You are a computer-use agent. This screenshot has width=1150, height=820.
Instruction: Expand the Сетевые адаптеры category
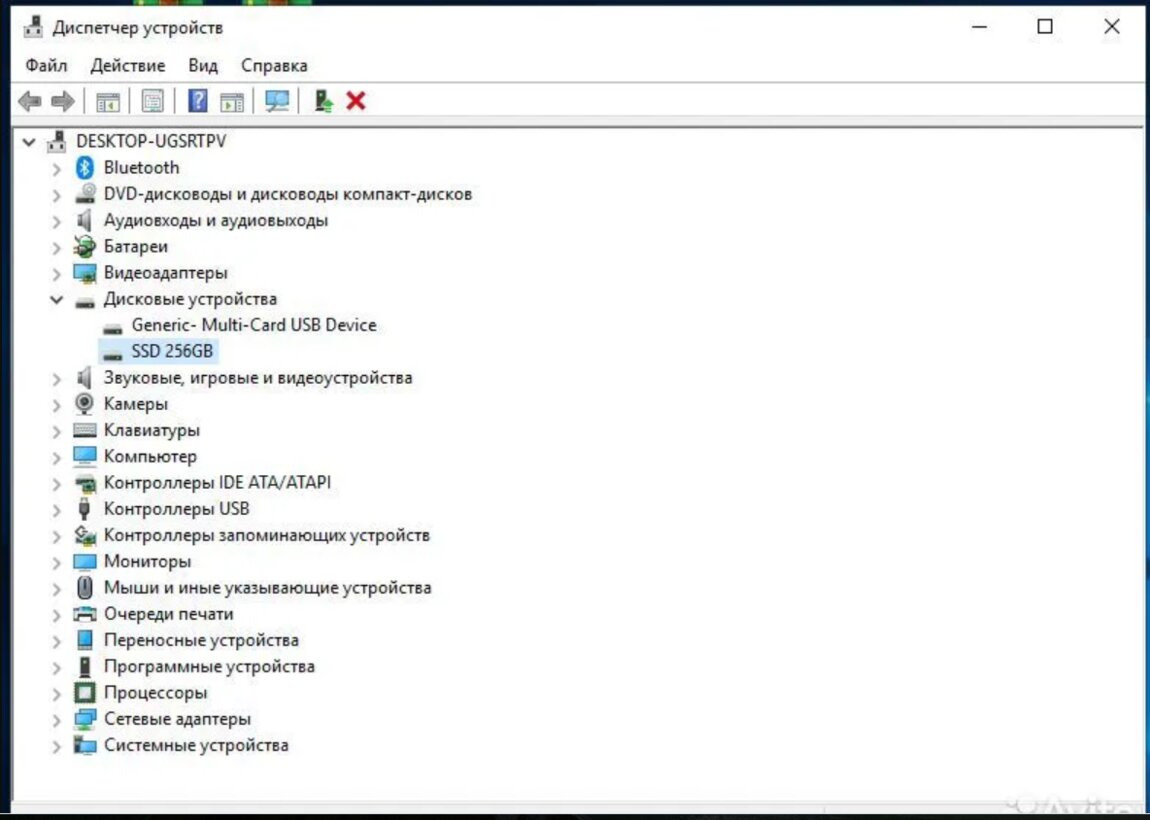point(57,720)
